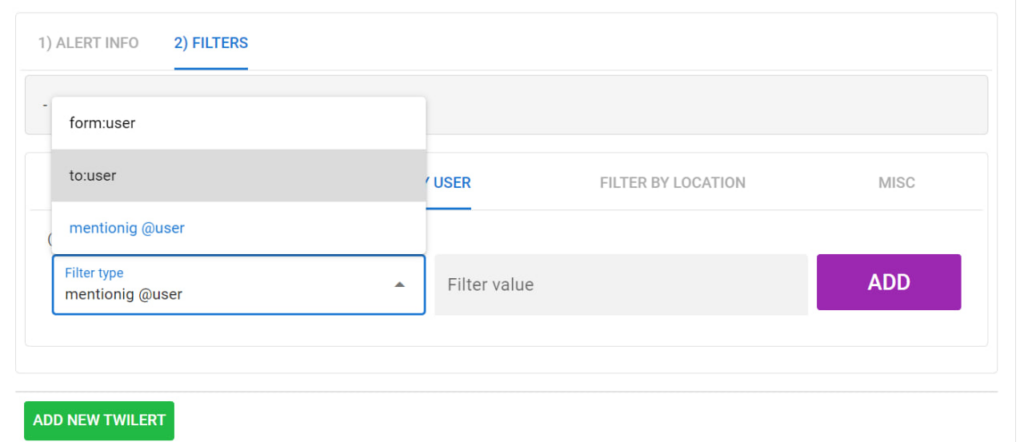Image resolution: width=1024 pixels, height=442 pixels.
Task: Click the selected value in Filter type field
Action: [x=123, y=295]
